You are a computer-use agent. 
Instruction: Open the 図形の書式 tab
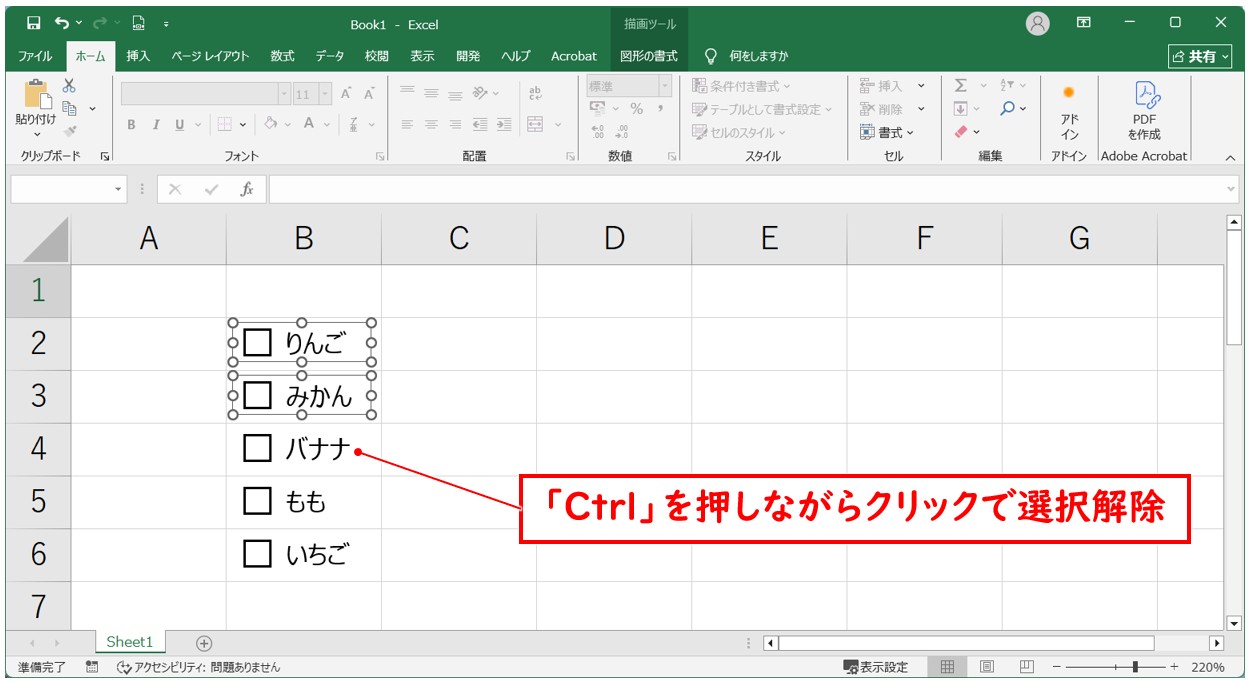click(x=648, y=56)
